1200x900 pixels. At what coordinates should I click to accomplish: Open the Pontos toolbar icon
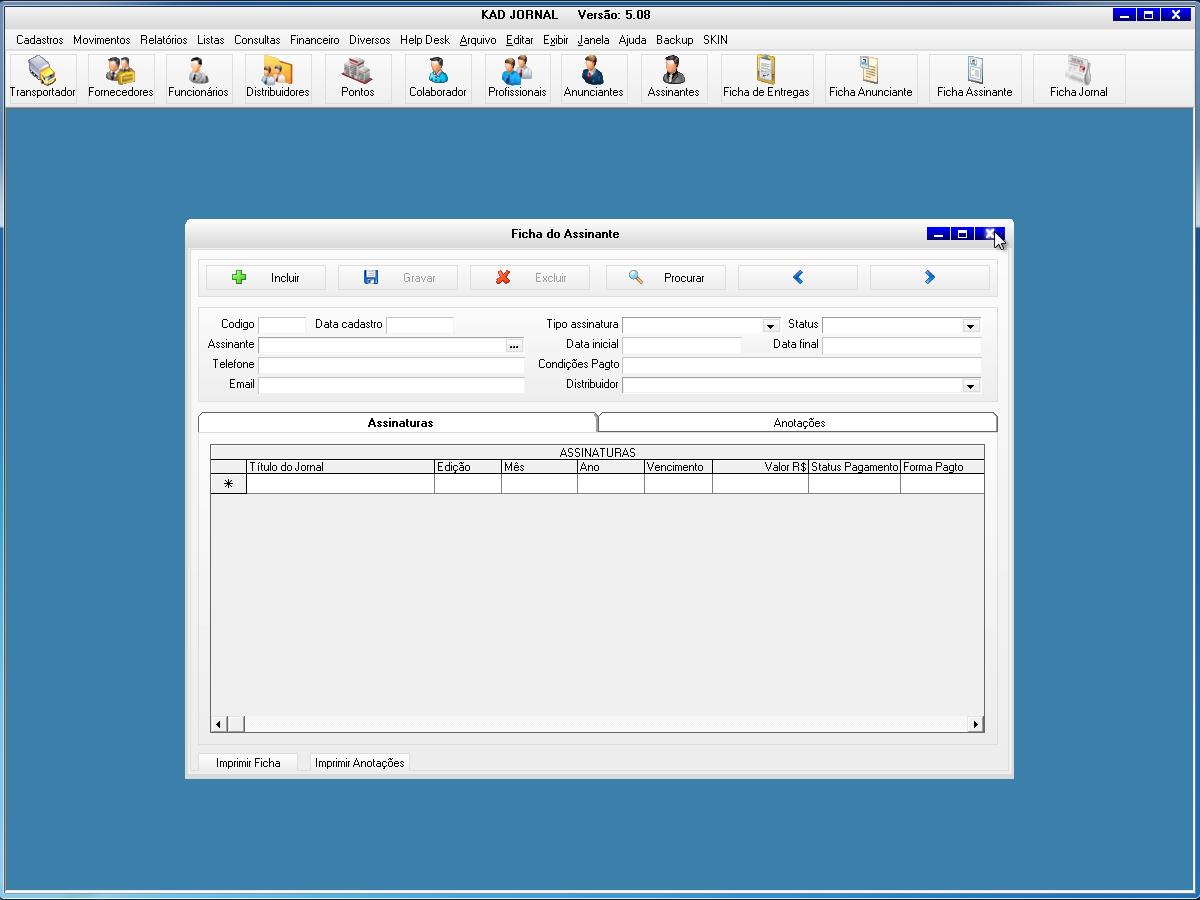pyautogui.click(x=357, y=78)
